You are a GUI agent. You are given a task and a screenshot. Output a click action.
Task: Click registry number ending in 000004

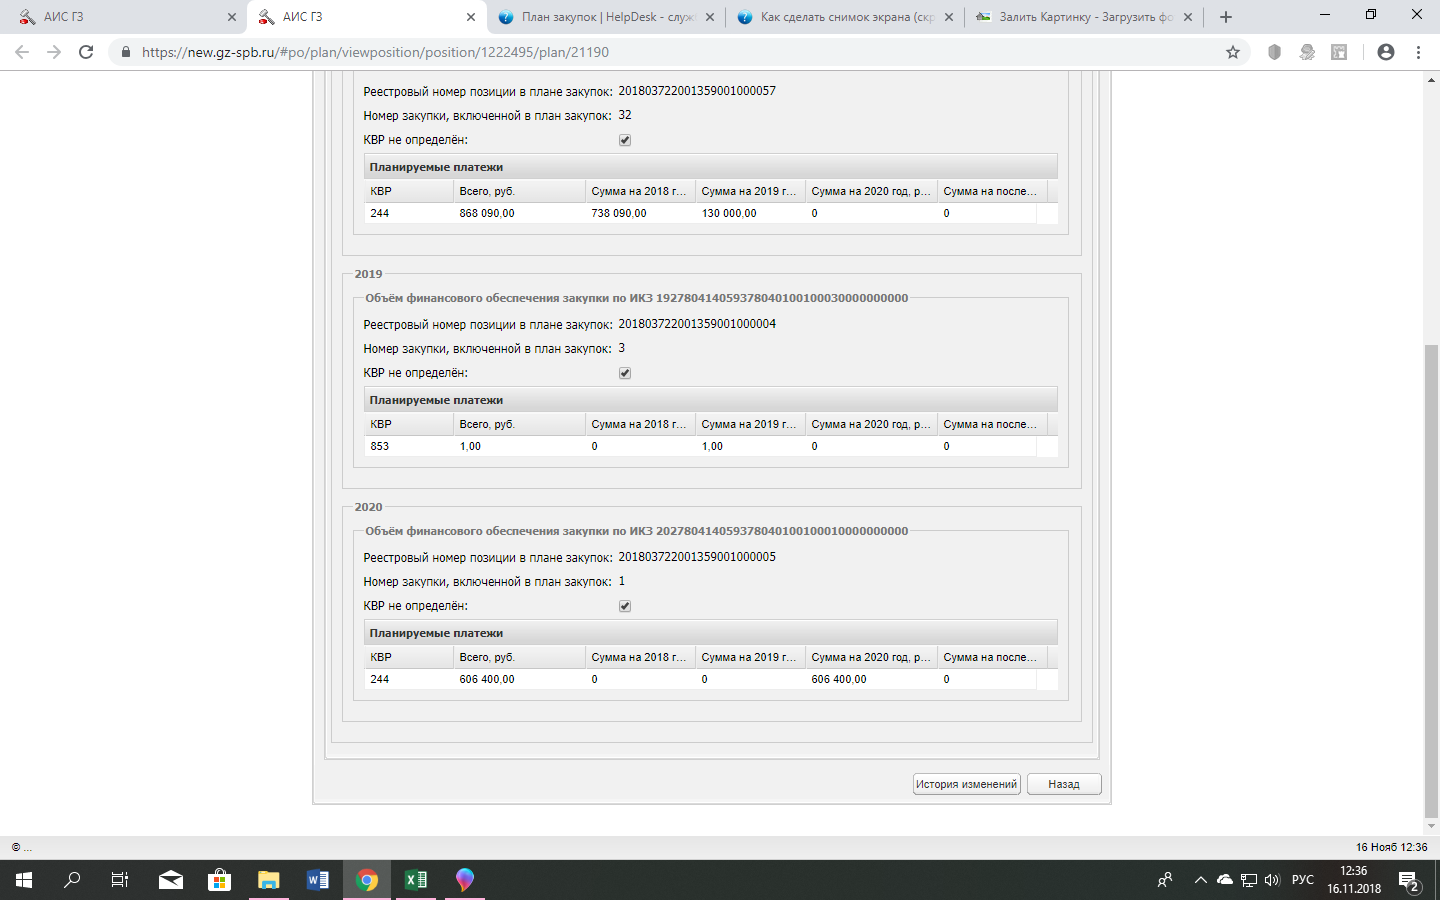click(697, 324)
